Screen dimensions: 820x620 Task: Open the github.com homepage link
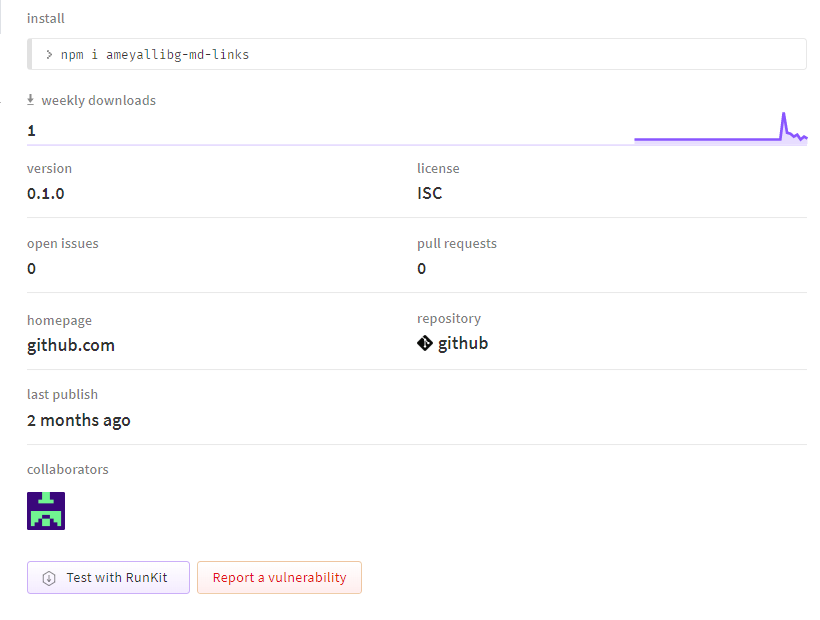71,345
